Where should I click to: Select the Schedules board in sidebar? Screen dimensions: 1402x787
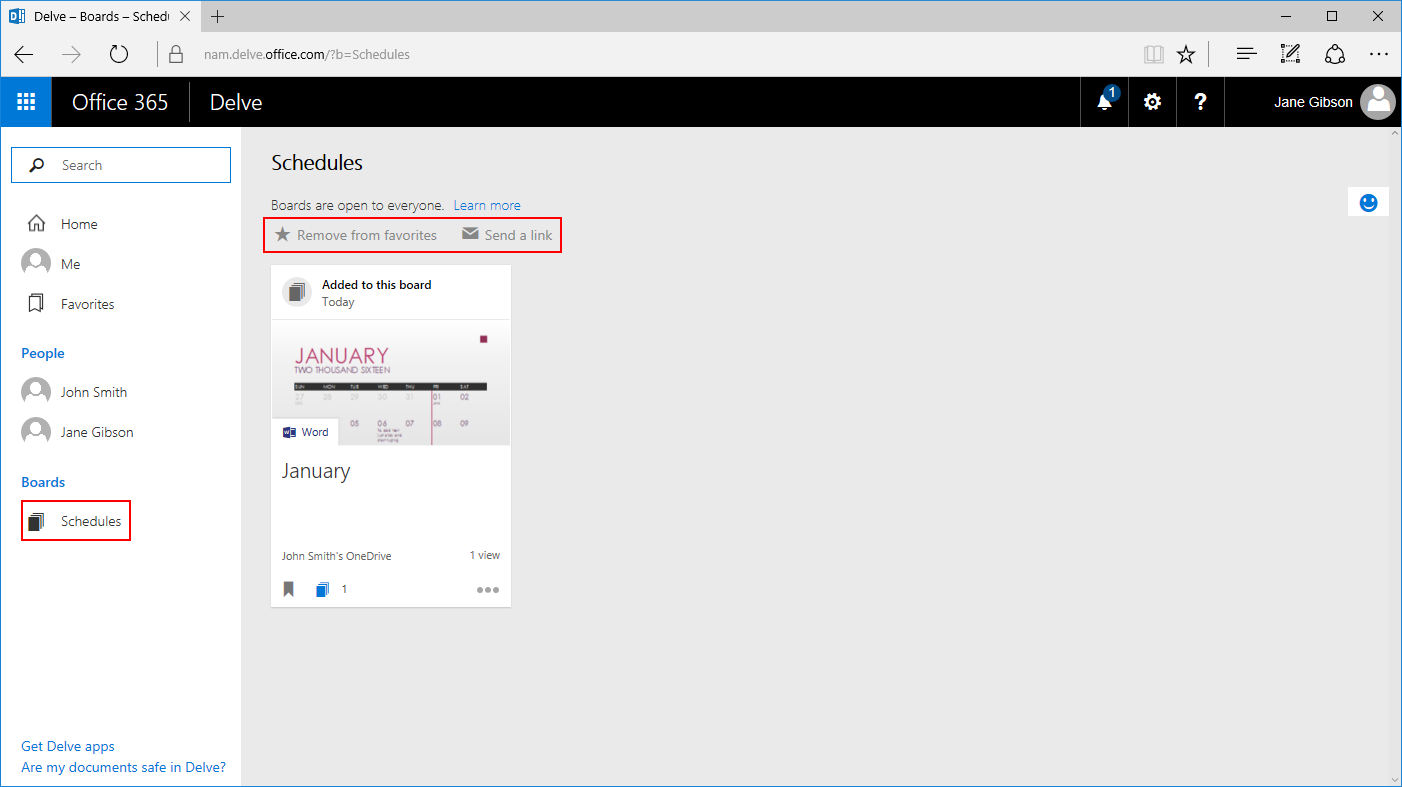(x=76, y=521)
